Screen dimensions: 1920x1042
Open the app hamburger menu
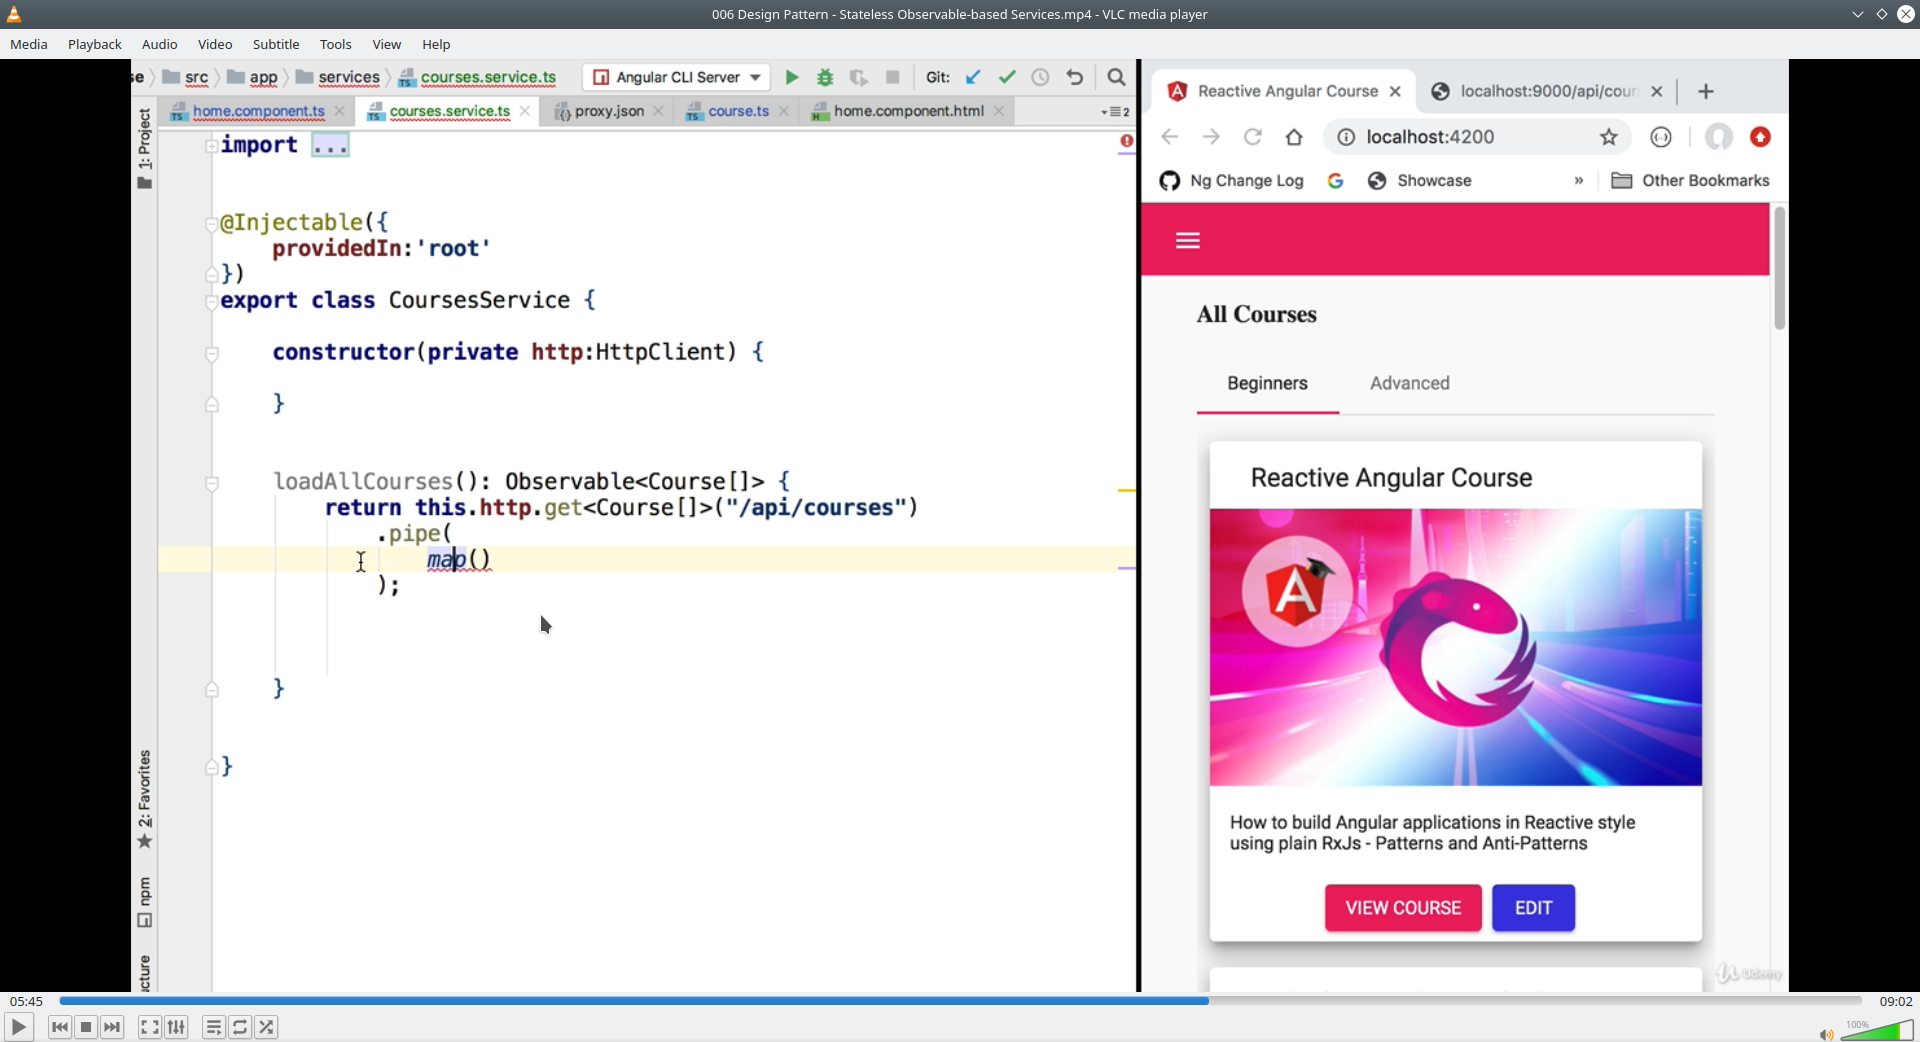click(x=1188, y=240)
